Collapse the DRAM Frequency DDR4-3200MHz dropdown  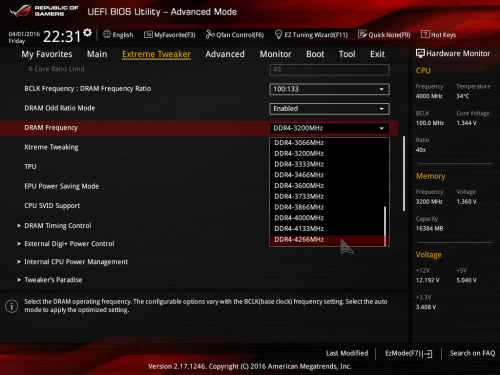point(329,128)
